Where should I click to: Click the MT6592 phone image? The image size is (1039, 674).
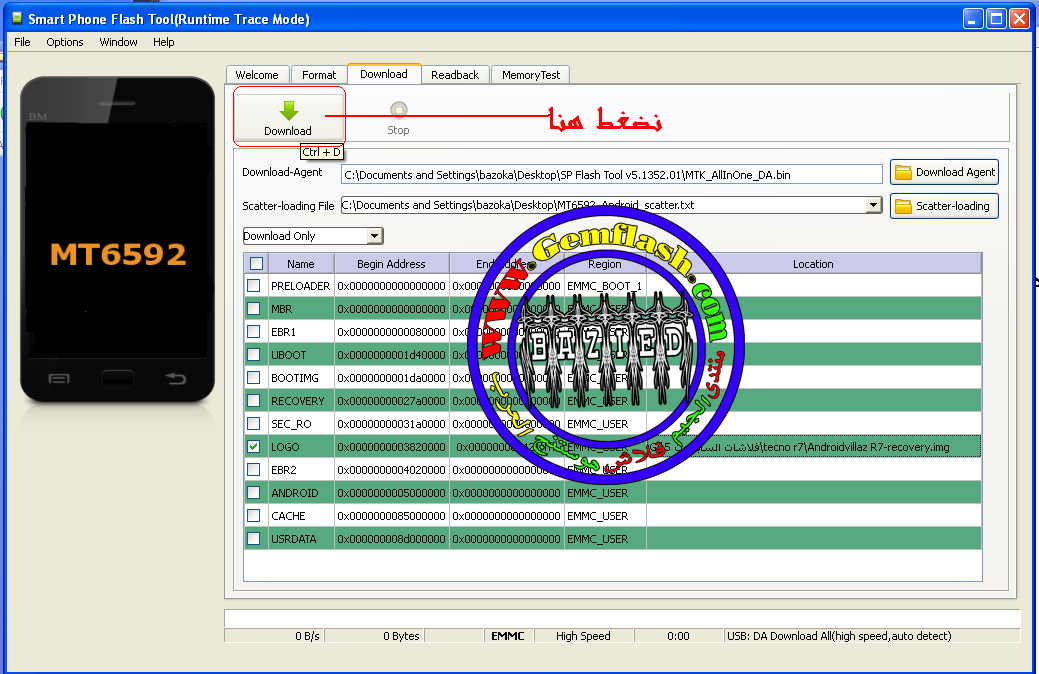118,240
